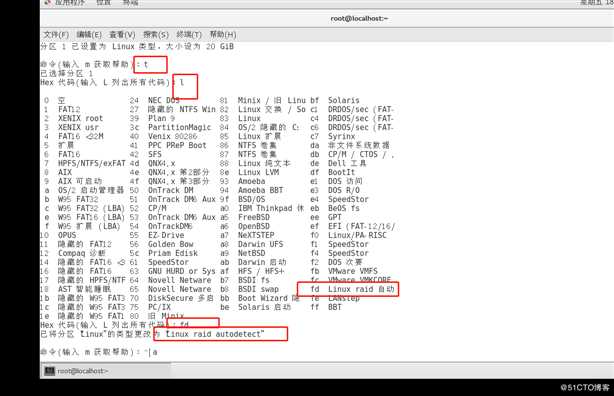
Task: Click the 'f0 Linux/PA-RISC' entry
Action: click(x=349, y=235)
